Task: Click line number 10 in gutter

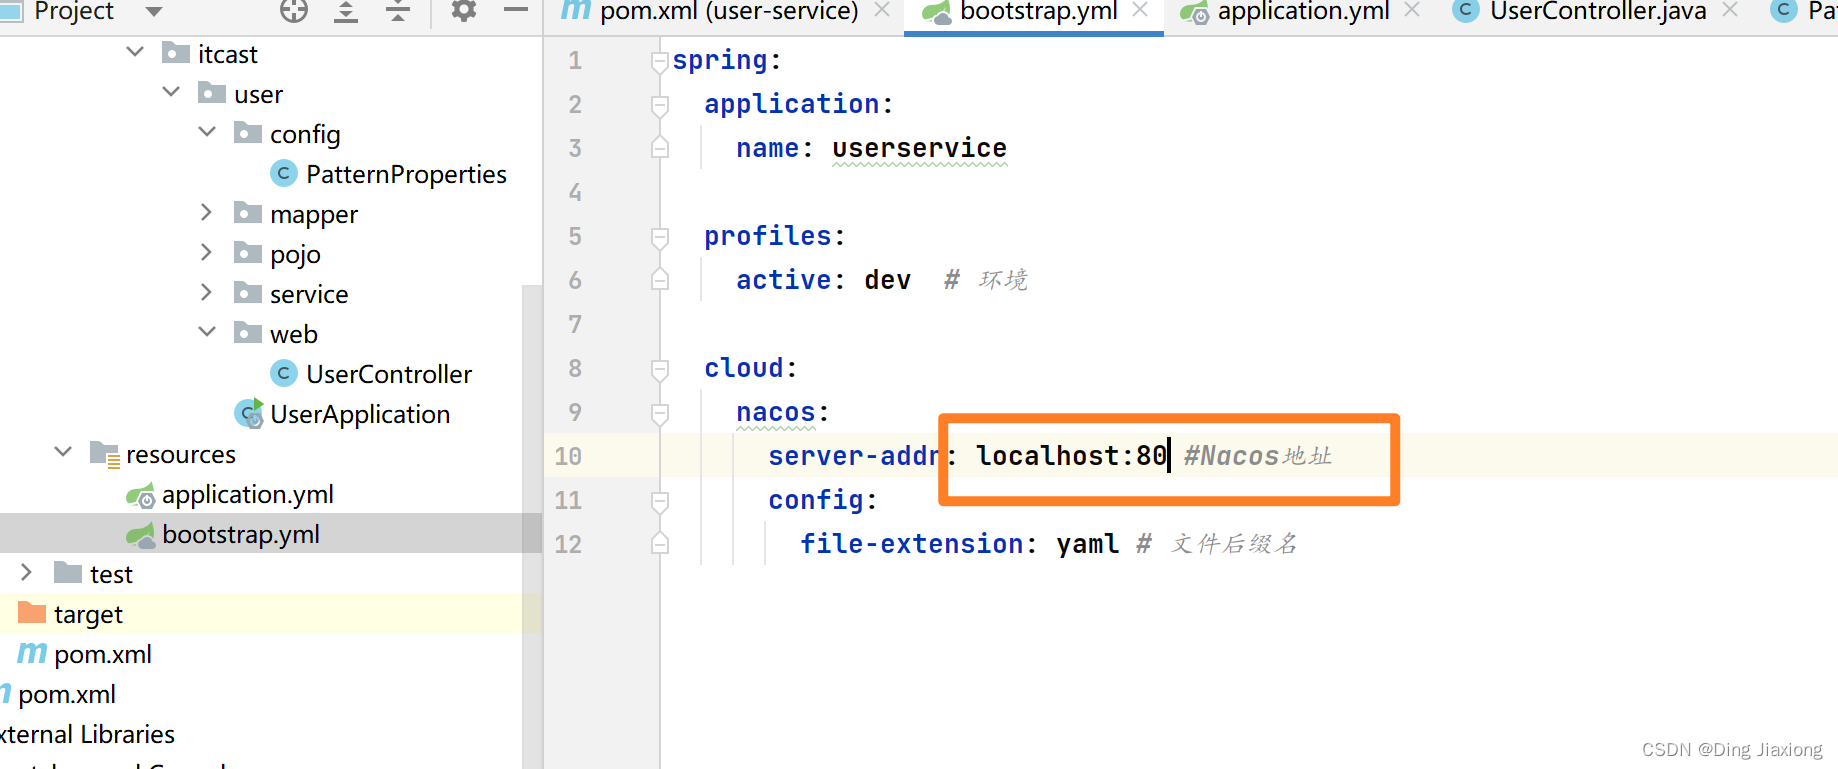Action: click(568, 456)
